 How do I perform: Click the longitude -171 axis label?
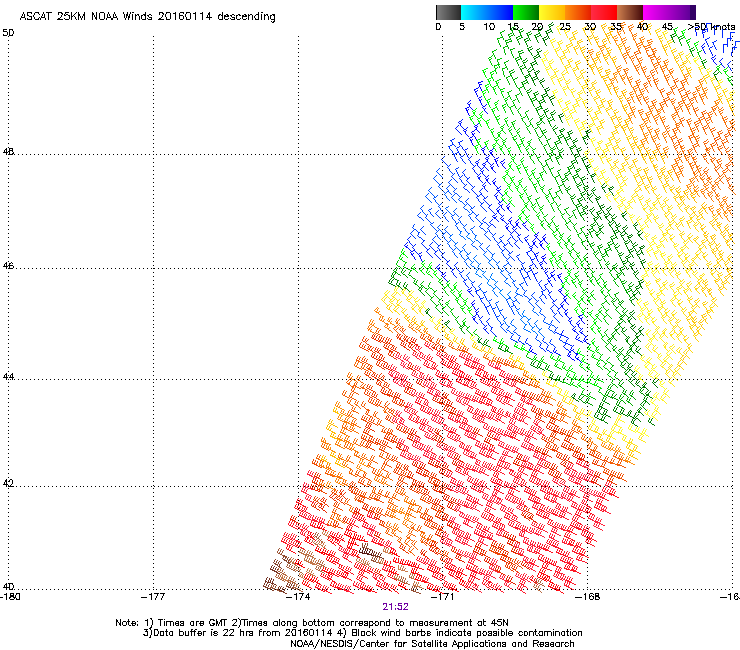pyautogui.click(x=443, y=597)
